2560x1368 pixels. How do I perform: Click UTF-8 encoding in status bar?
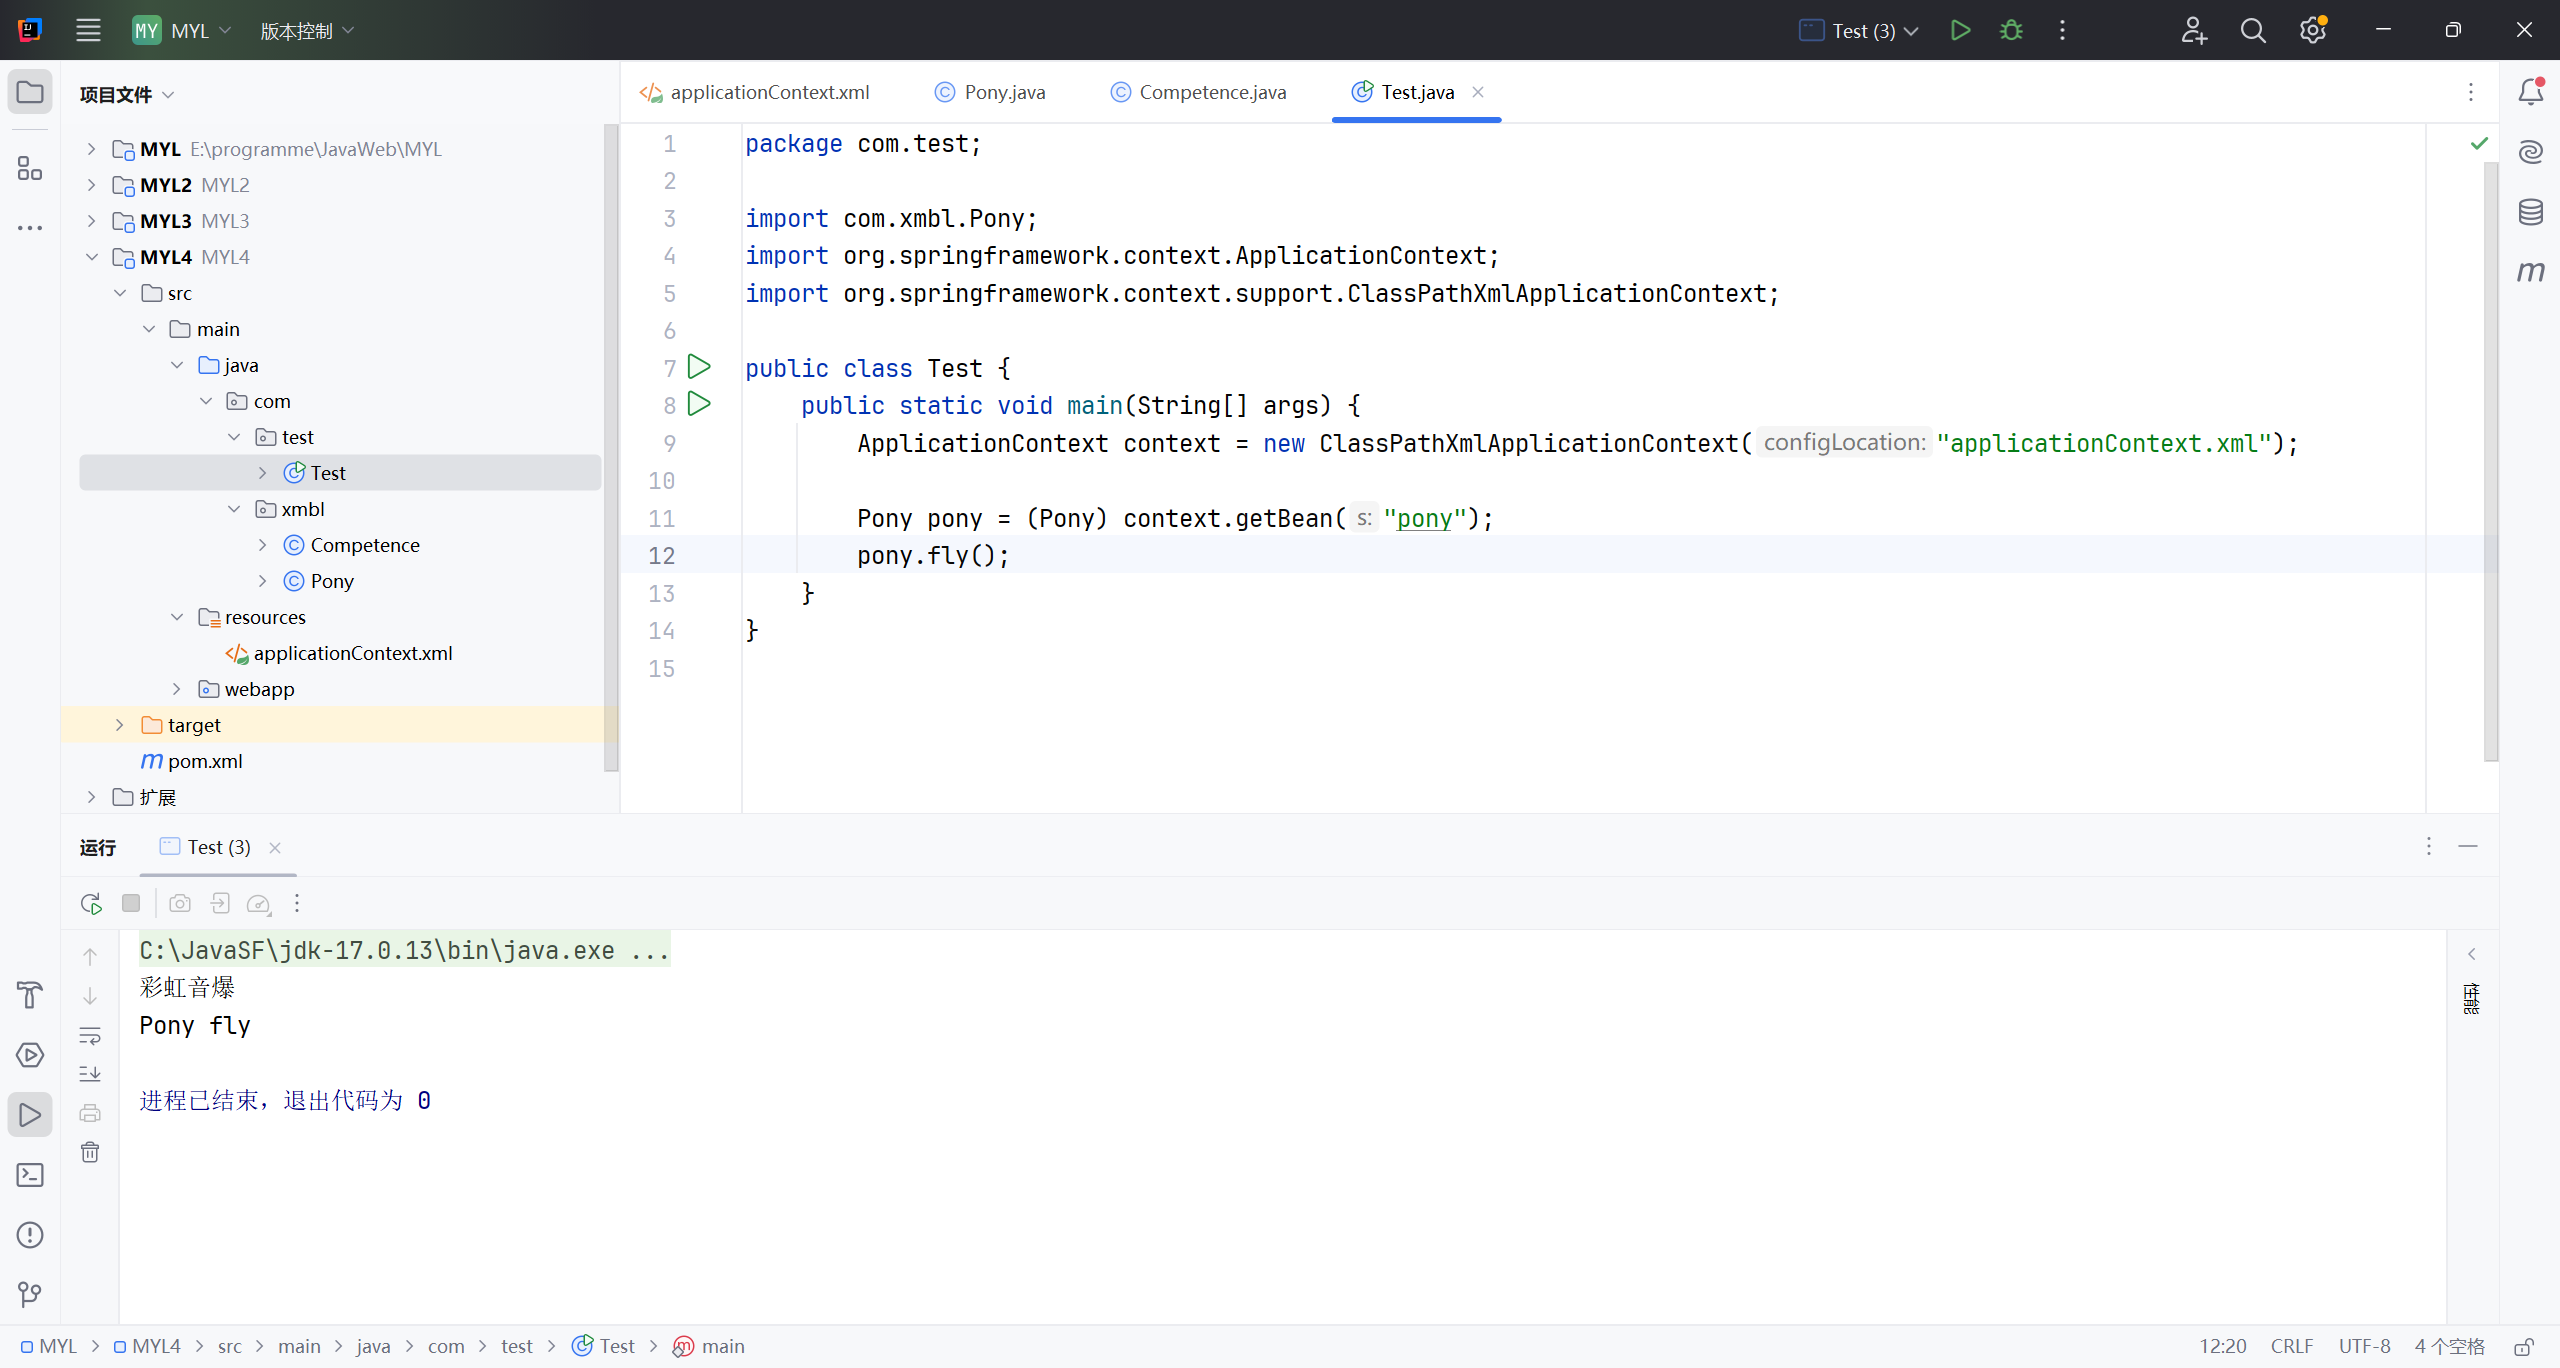pyautogui.click(x=2364, y=1346)
